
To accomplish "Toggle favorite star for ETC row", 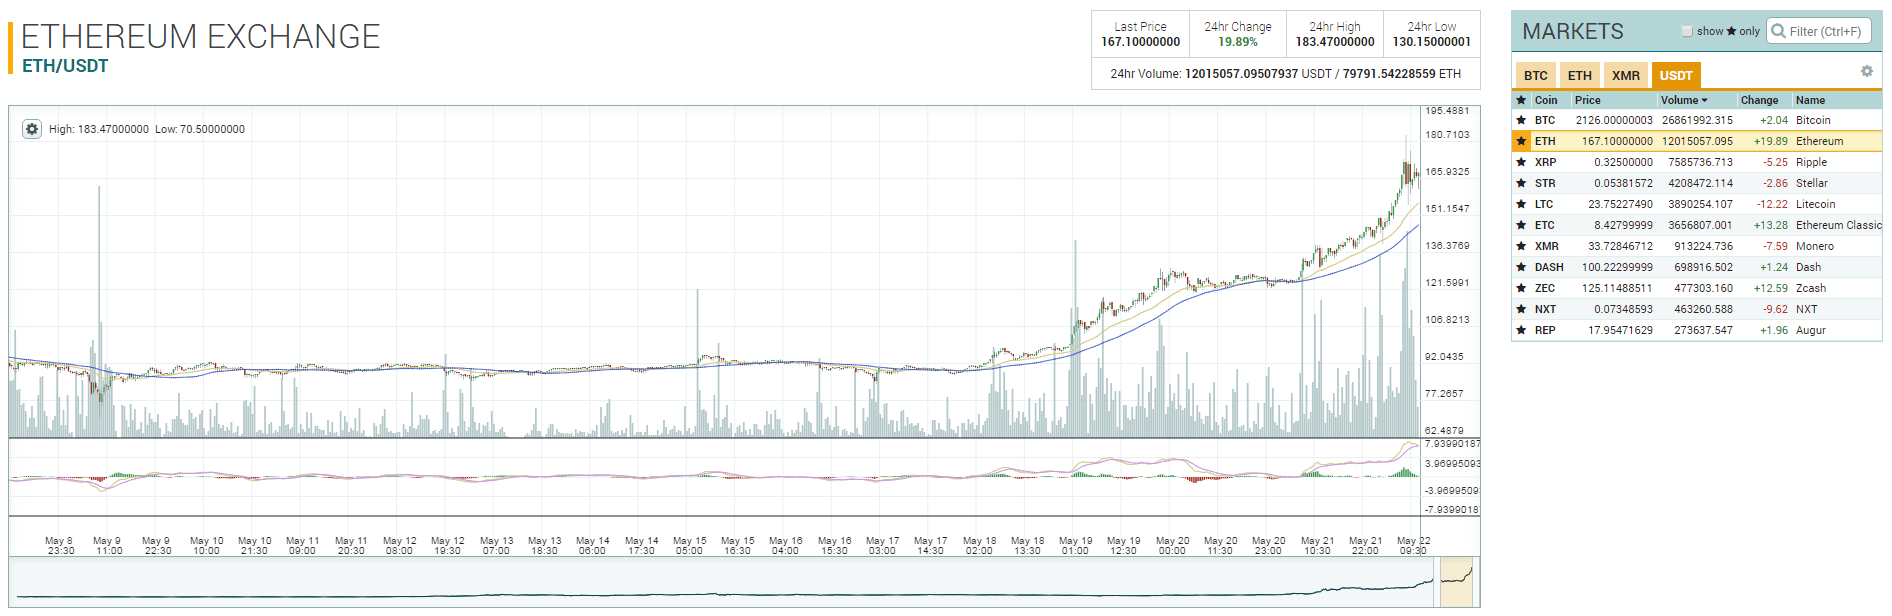I will coord(1521,225).
